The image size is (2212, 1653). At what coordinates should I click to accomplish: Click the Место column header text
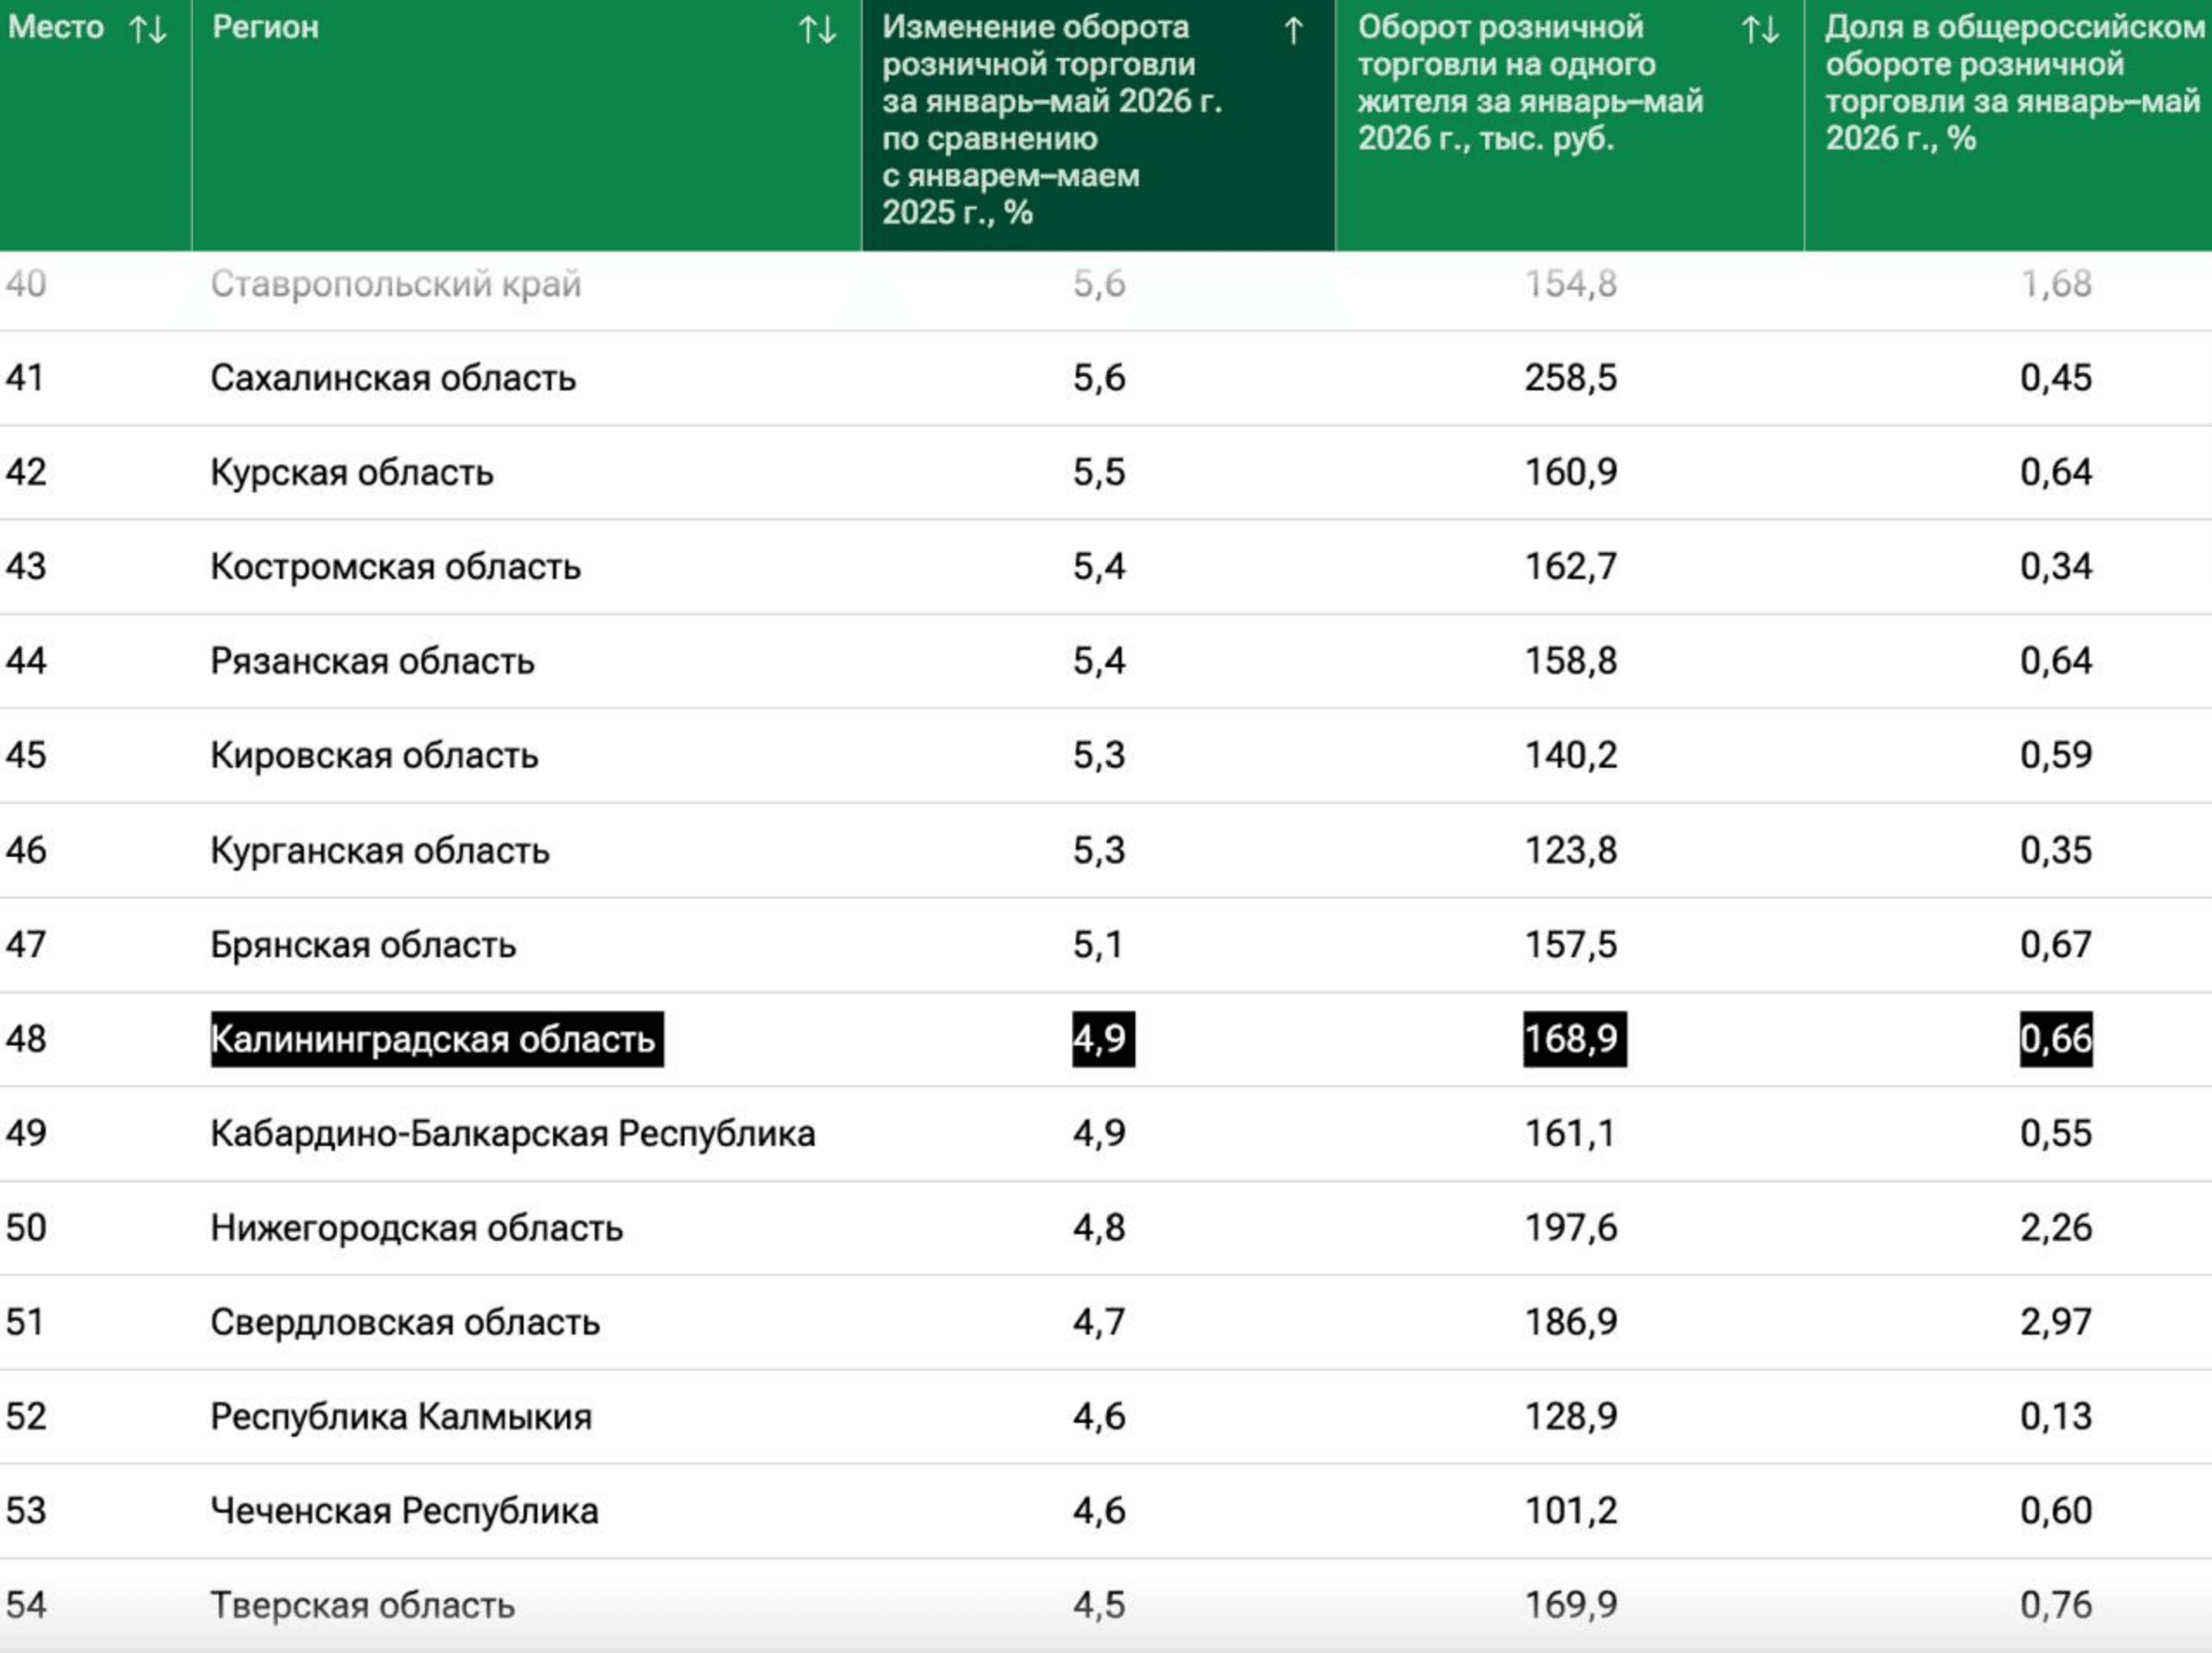56,27
